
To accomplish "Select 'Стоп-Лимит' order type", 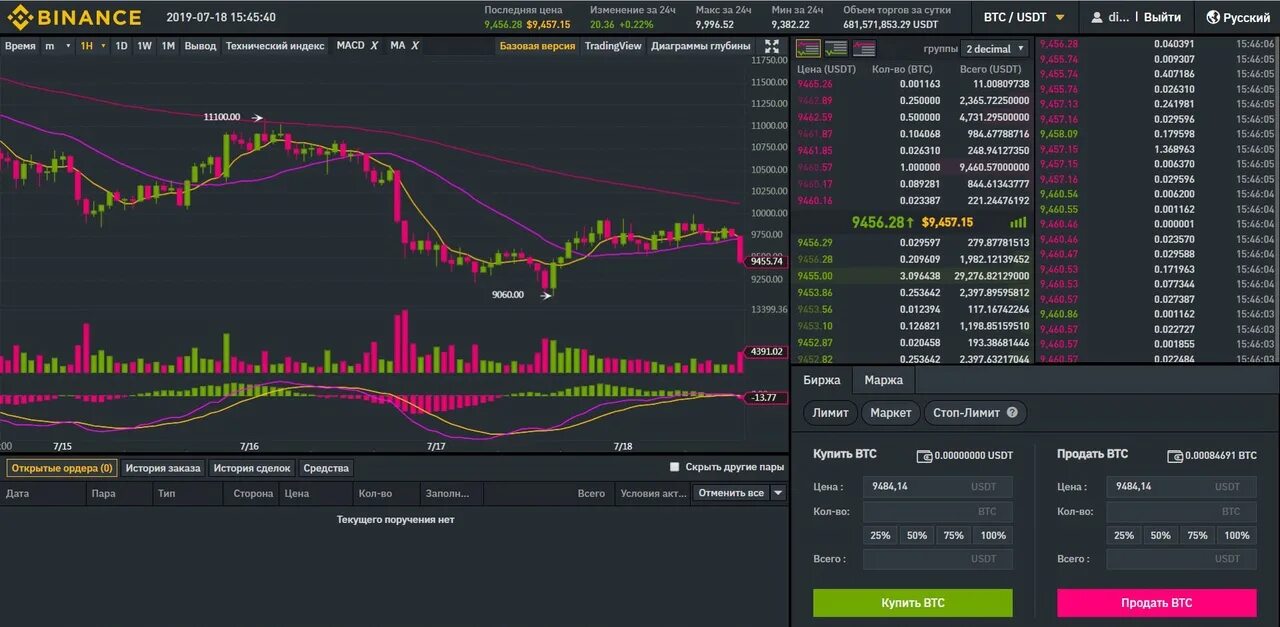I will point(975,412).
